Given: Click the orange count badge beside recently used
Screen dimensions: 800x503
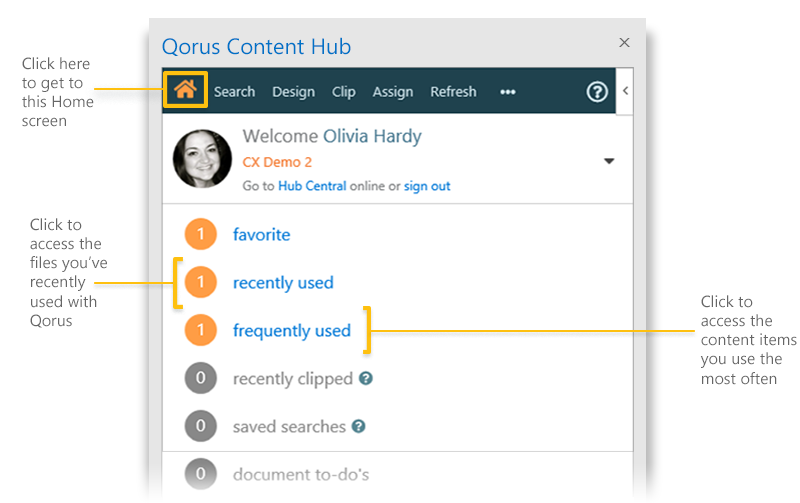Looking at the screenshot, I should 201,282.
